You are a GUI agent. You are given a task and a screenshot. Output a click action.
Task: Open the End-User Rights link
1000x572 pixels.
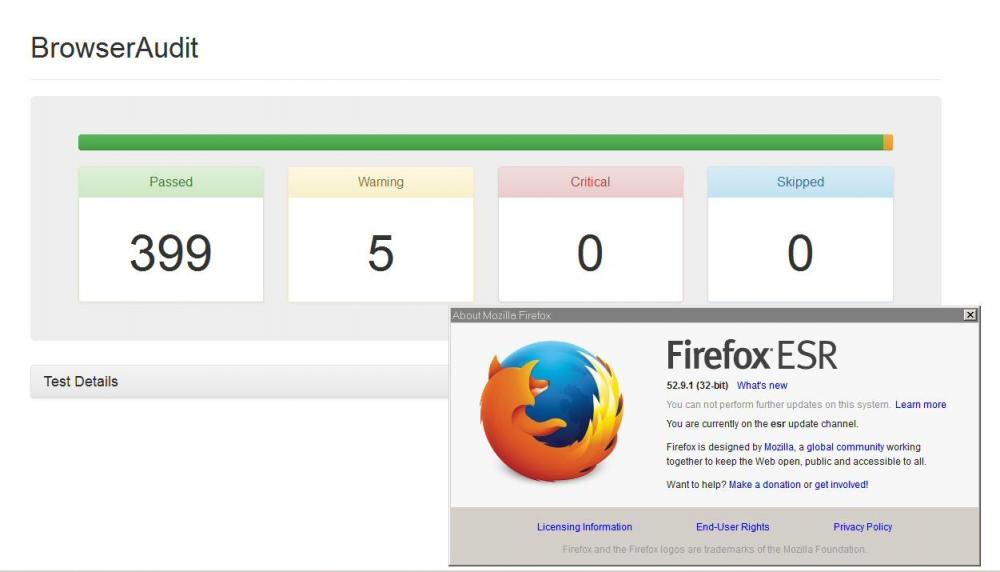coord(732,527)
